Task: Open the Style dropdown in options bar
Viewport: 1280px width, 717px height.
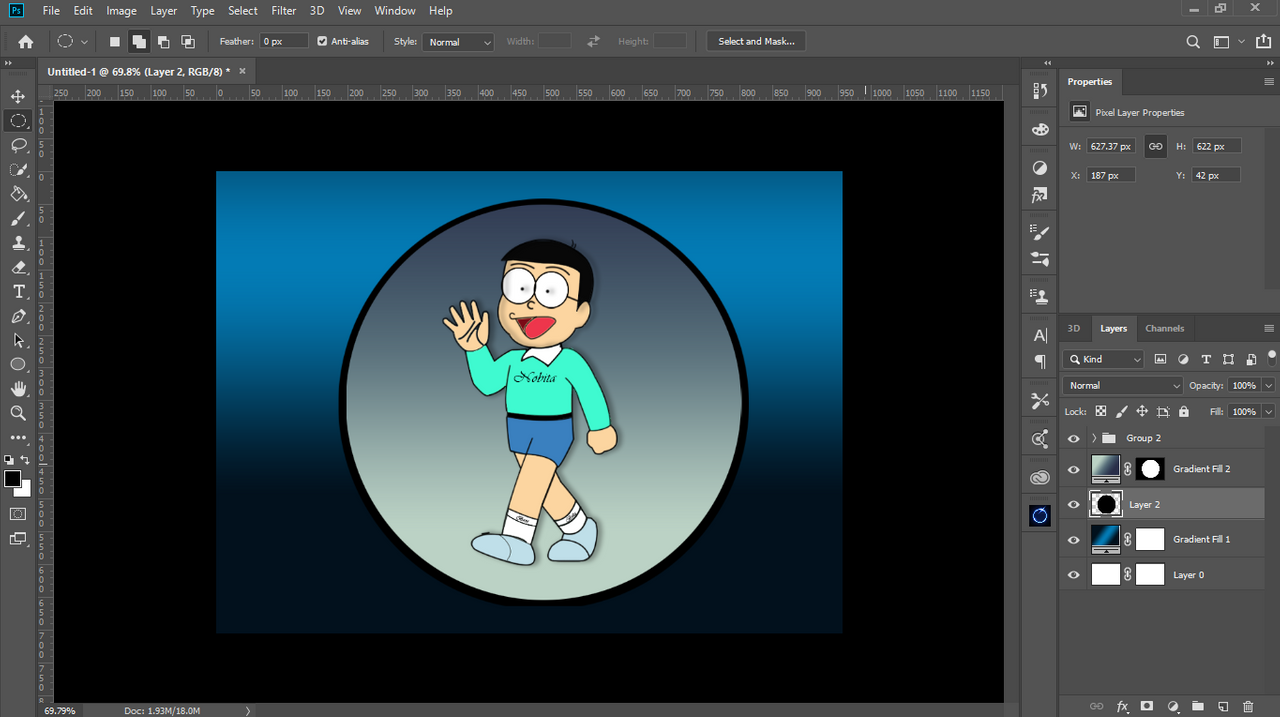Action: pos(459,42)
